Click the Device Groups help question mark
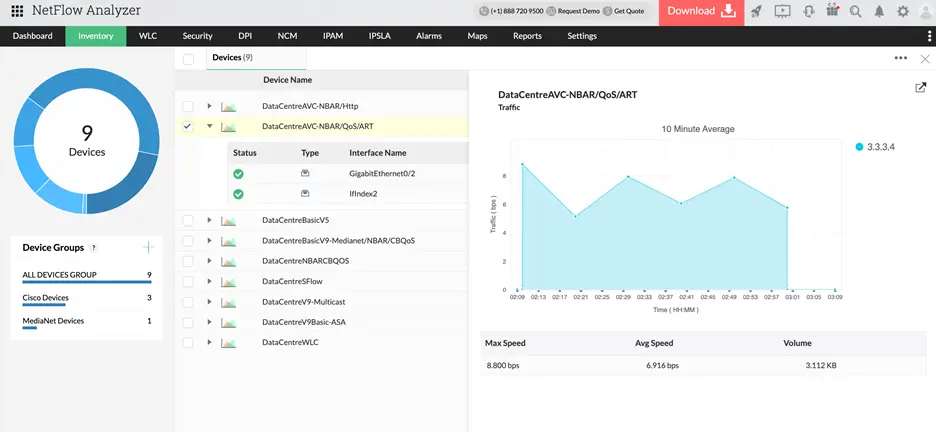Screen dimensions: 936x432 (93, 248)
